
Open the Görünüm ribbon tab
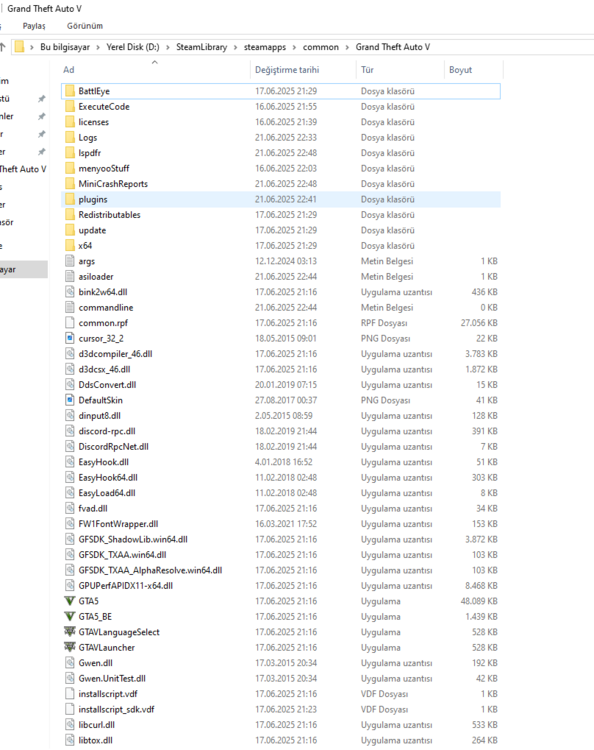click(85, 26)
